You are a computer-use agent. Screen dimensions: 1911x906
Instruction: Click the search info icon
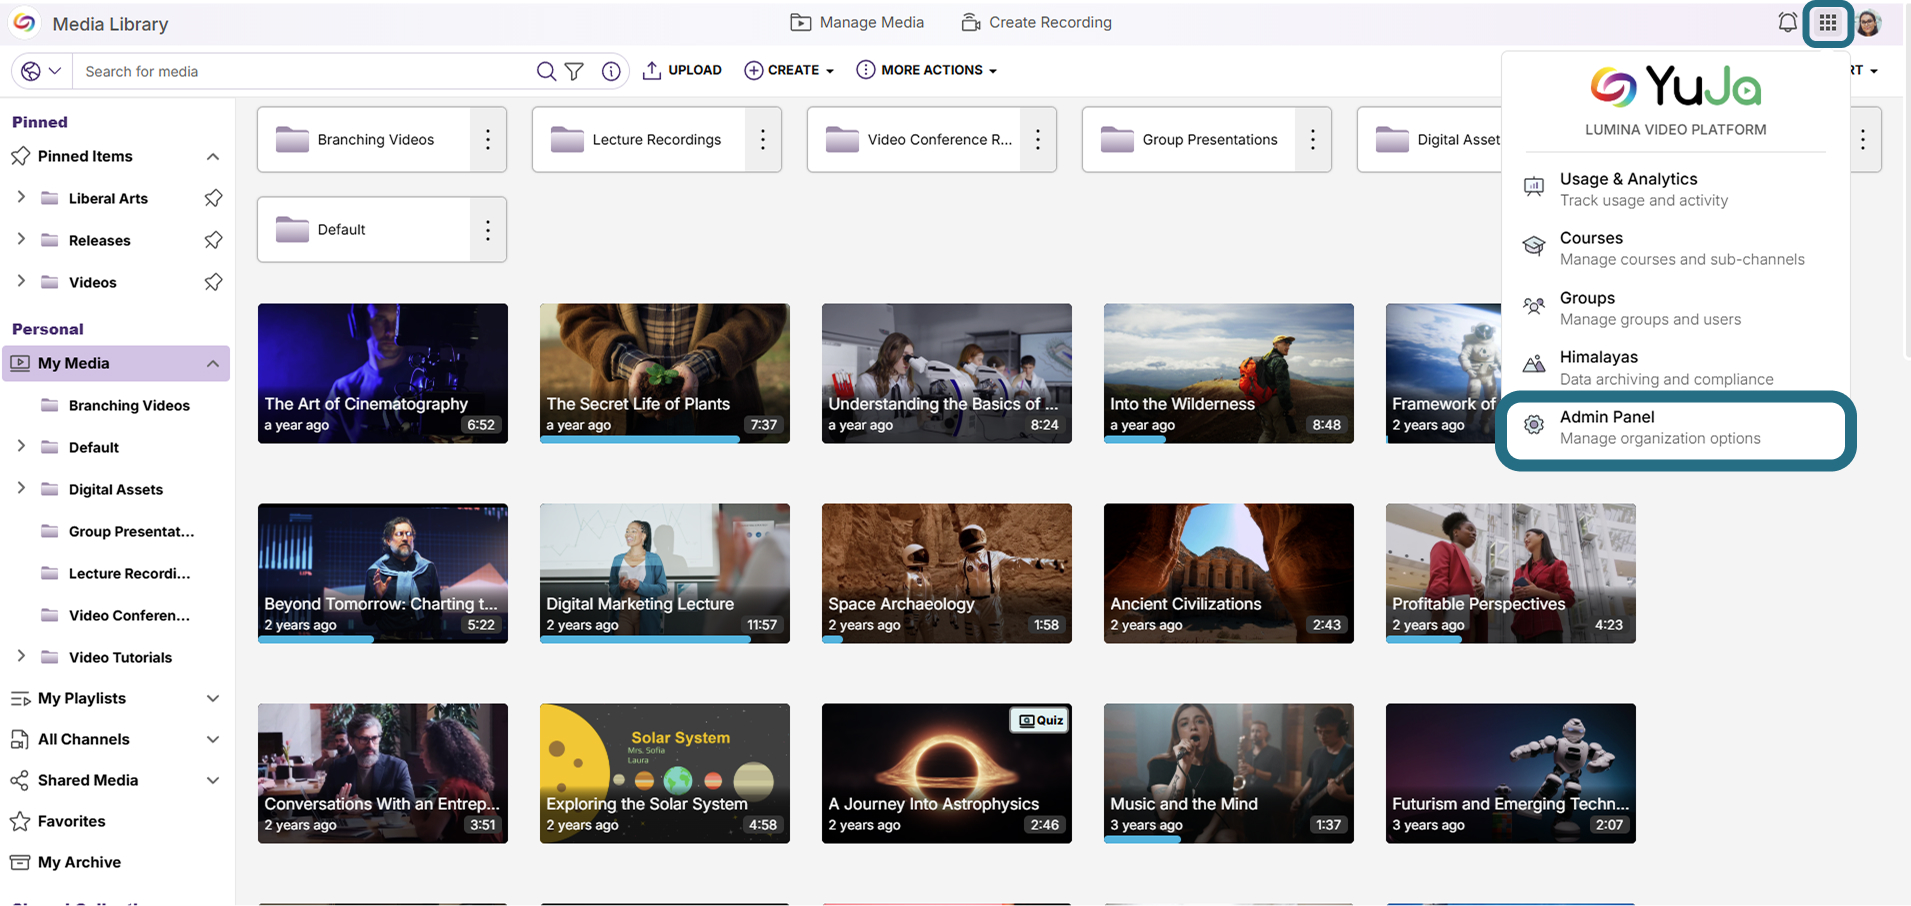coord(611,71)
